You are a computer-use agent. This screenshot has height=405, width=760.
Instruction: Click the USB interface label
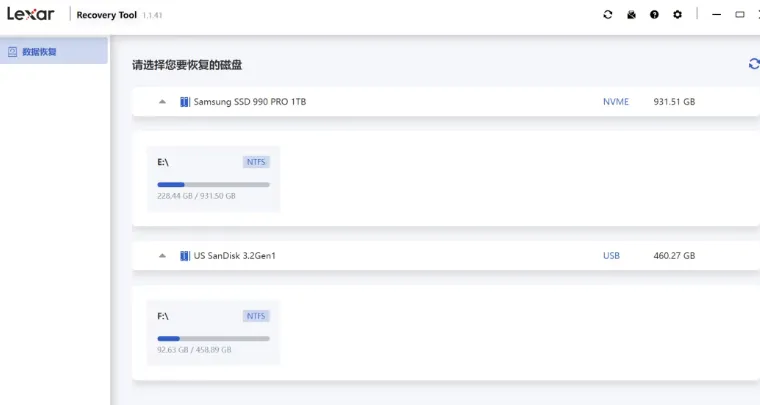611,255
